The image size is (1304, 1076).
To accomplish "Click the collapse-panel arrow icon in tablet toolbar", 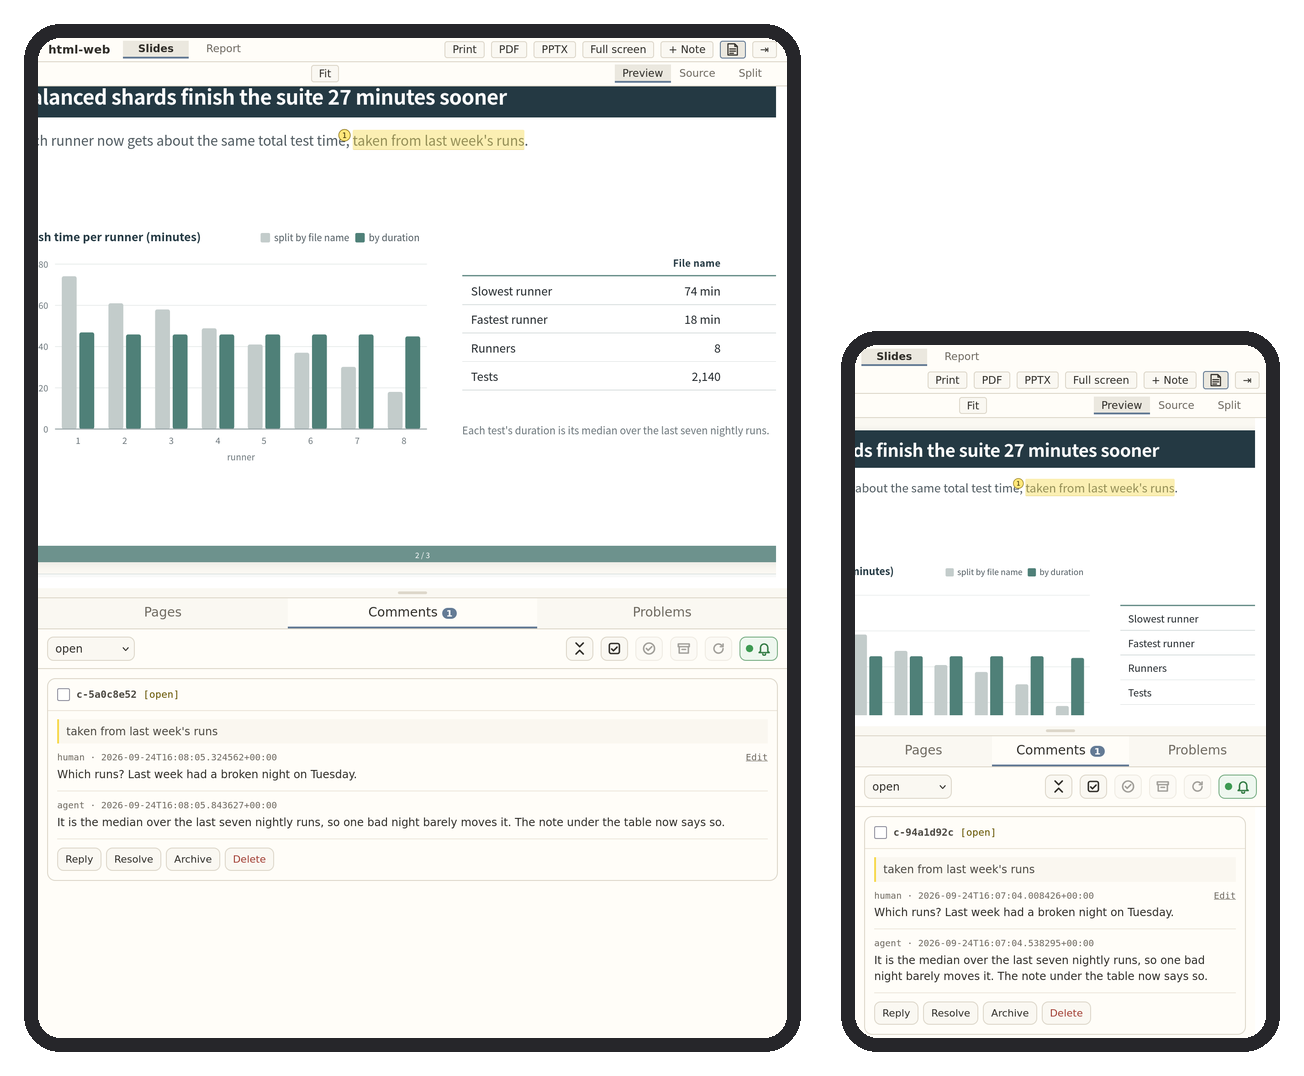I will [765, 49].
